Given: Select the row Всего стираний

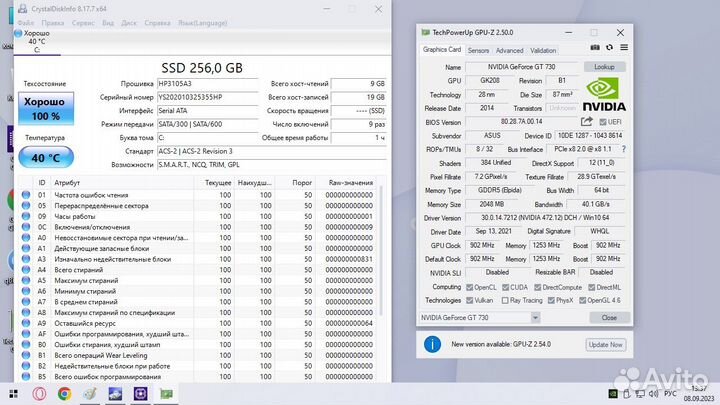Looking at the screenshot, I should coord(198,270).
